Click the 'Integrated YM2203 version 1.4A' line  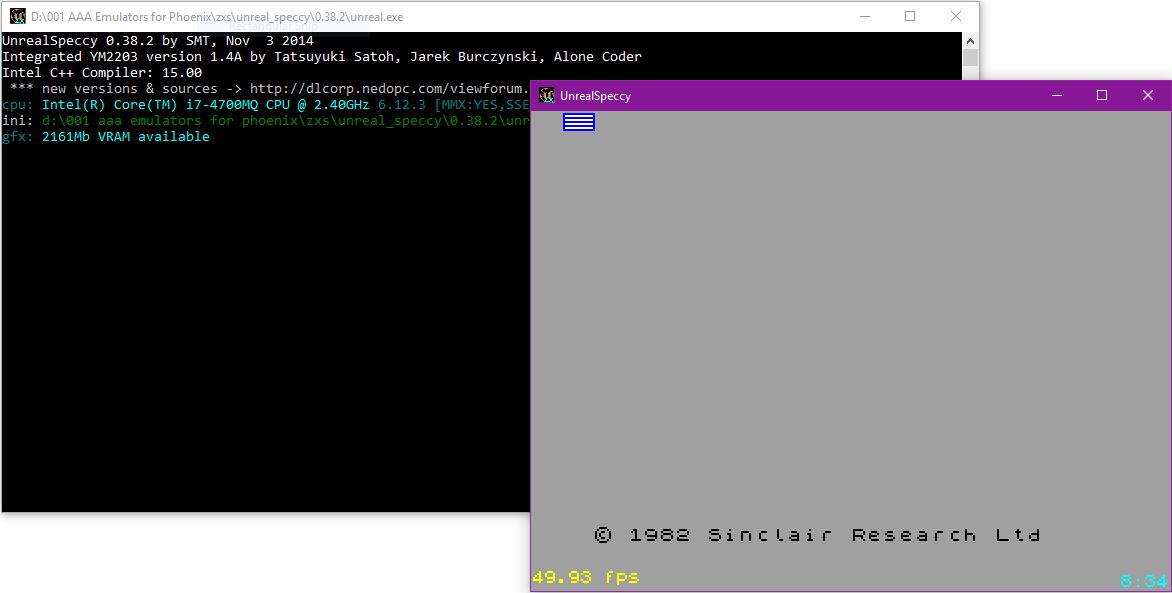point(322,56)
